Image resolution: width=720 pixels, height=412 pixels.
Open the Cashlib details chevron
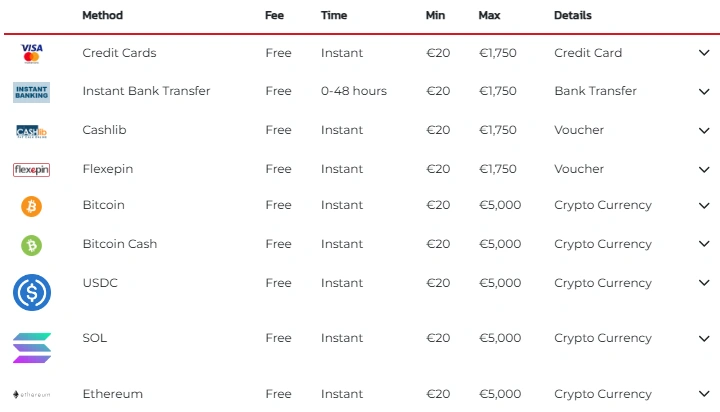click(704, 131)
